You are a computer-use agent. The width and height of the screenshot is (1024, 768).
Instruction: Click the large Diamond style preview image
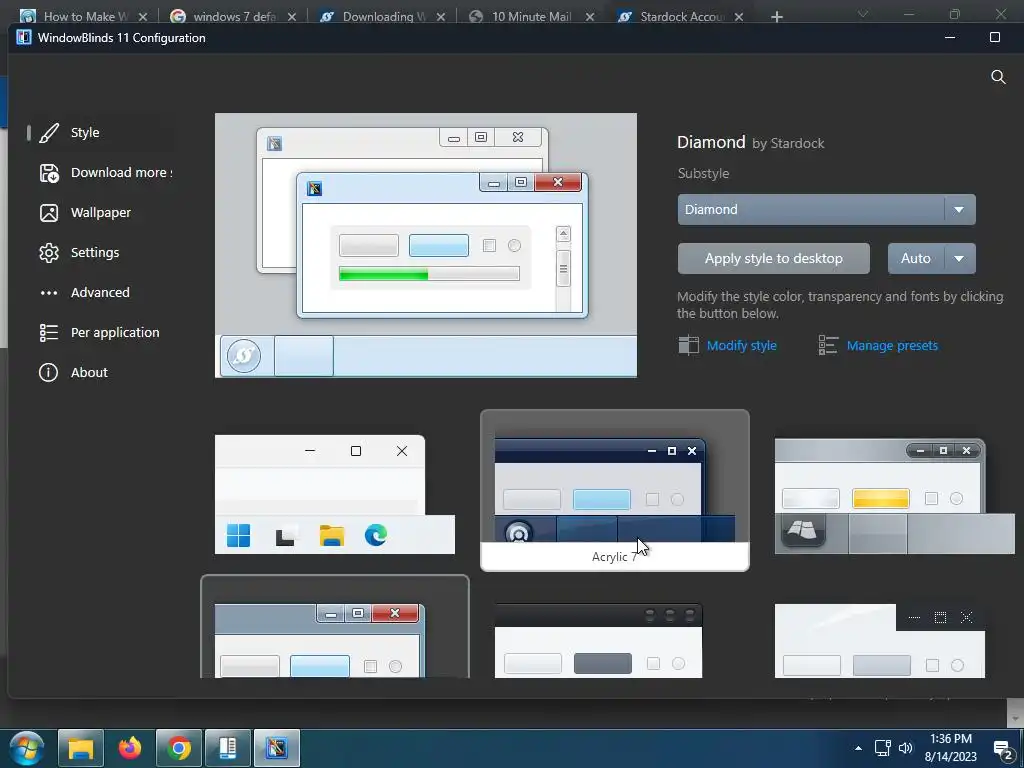(426, 245)
